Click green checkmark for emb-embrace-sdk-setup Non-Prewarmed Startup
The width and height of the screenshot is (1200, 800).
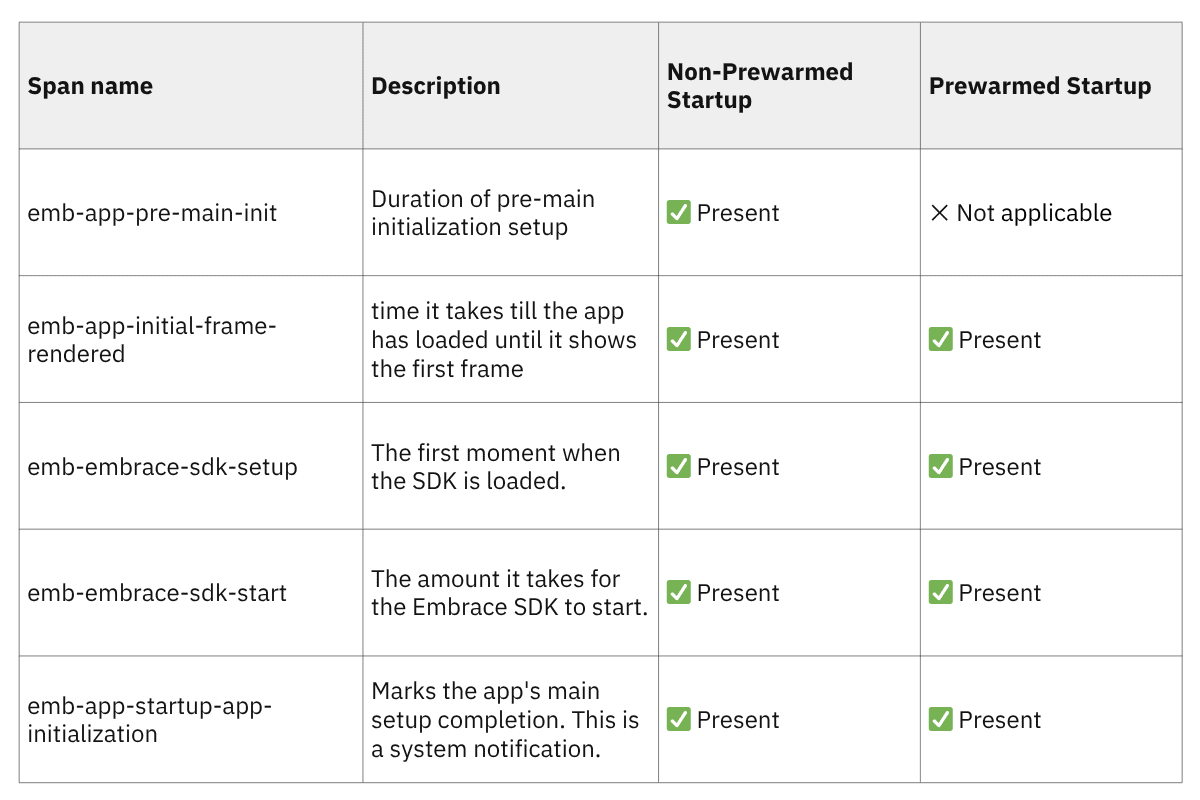[679, 467]
